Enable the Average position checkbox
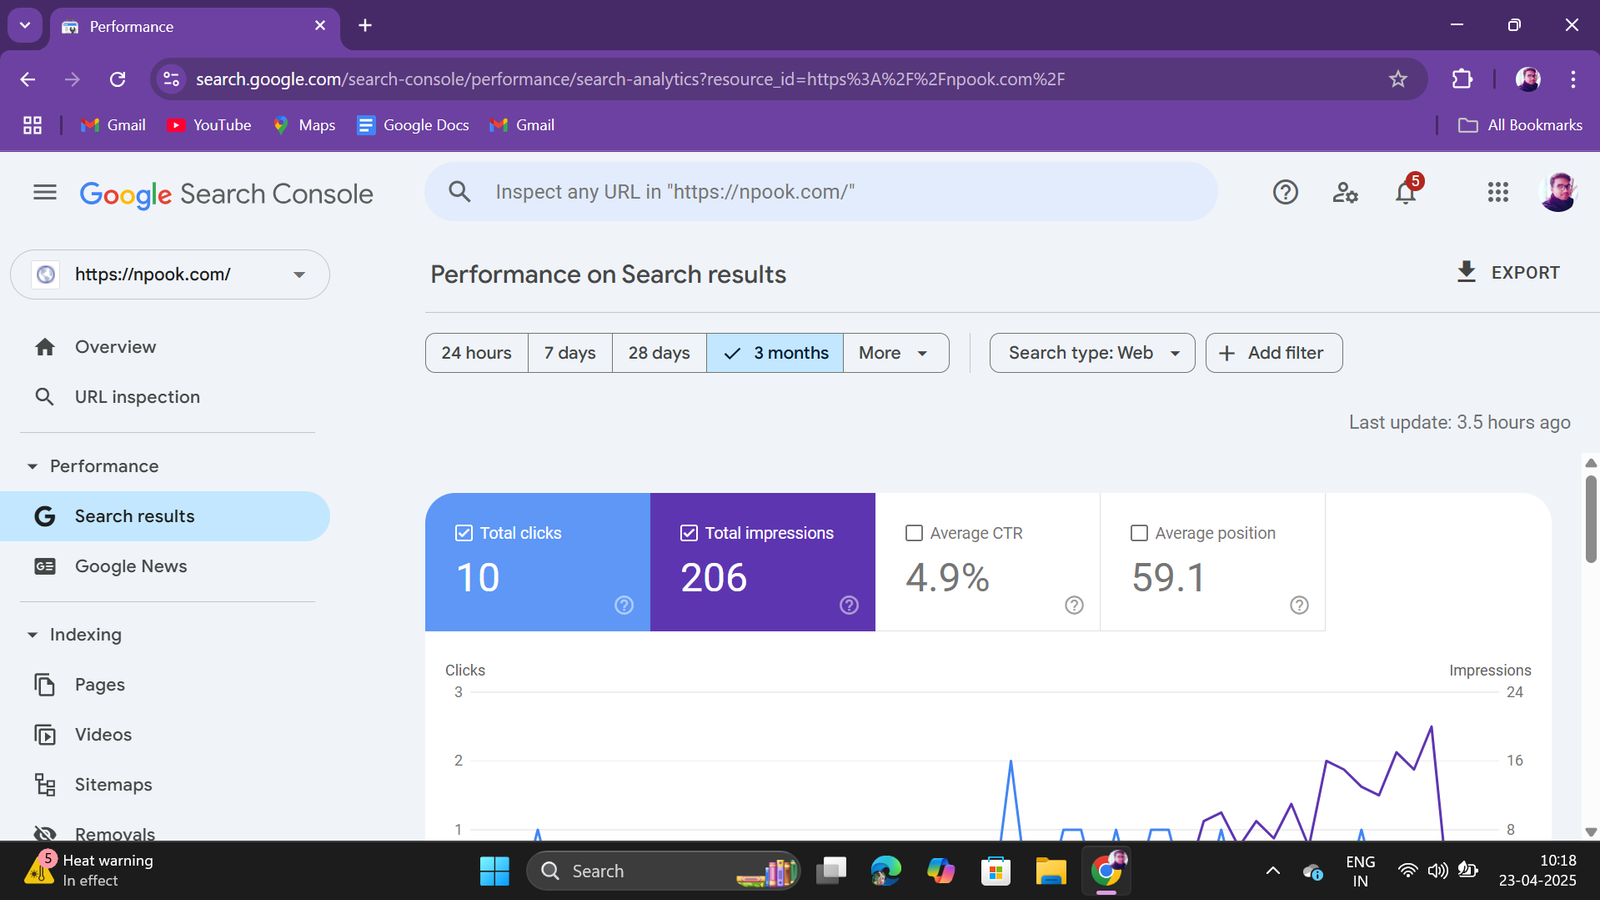This screenshot has height=900, width=1600. click(1139, 533)
